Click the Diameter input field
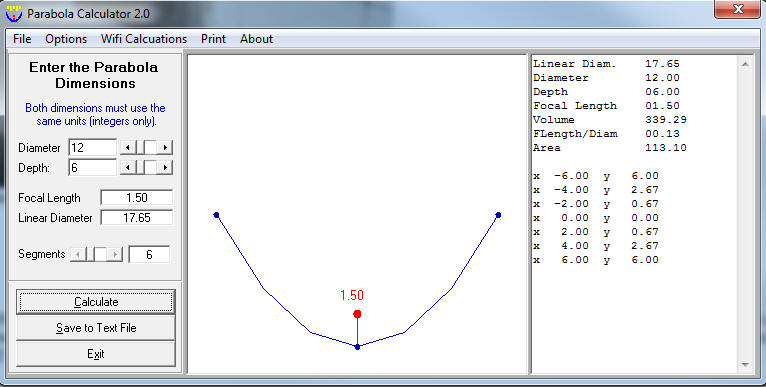Viewport: 766px width, 387px height. [93, 148]
